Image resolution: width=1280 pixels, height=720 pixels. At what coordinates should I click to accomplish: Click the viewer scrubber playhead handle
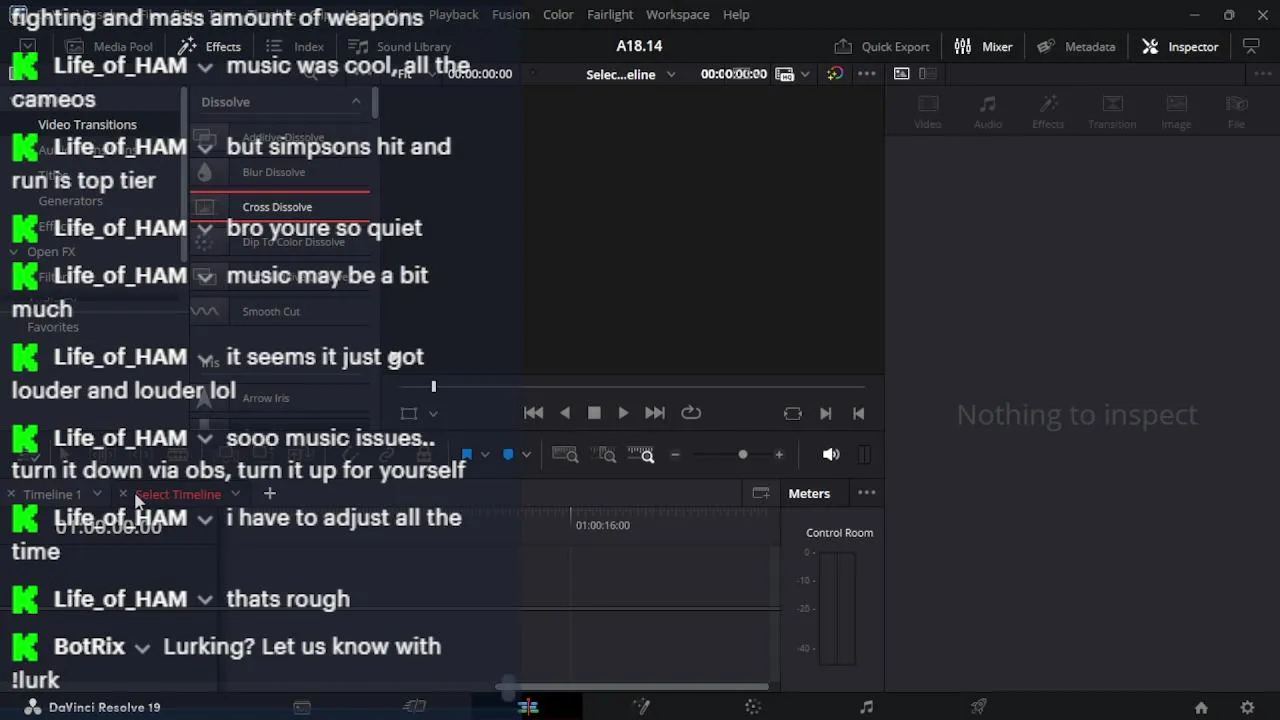(x=433, y=386)
